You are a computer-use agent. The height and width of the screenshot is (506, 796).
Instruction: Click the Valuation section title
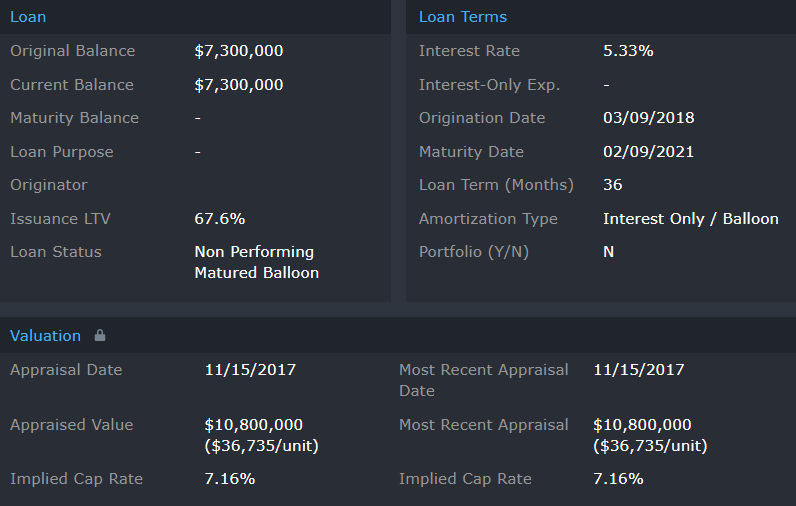45,336
